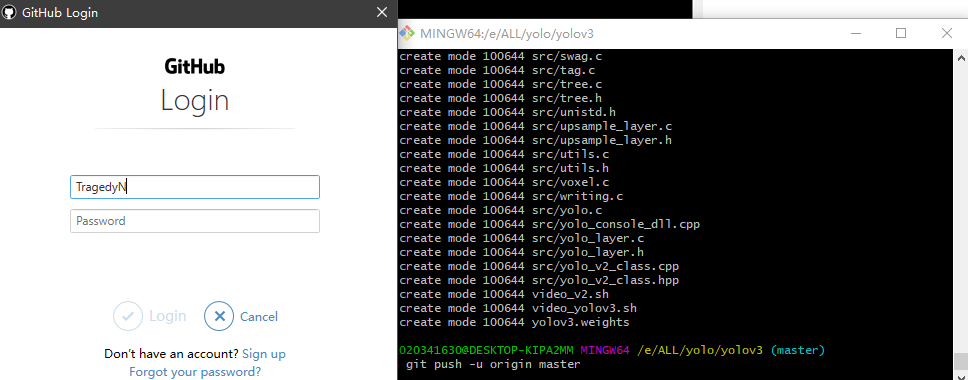
Task: Click the large Login heading
Action: tap(195, 100)
